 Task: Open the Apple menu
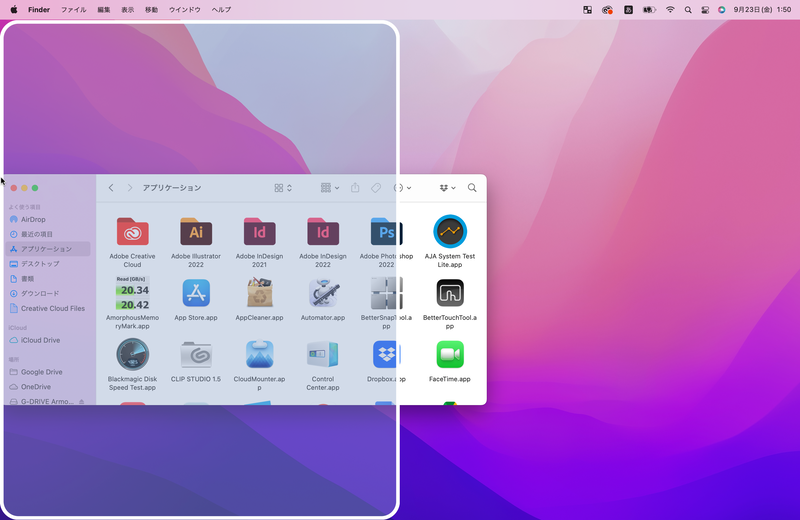point(14,9)
